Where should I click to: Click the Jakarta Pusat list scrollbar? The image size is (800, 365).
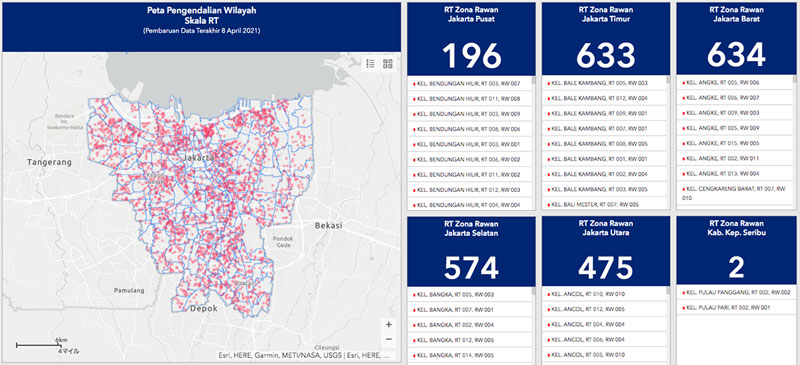(x=533, y=143)
